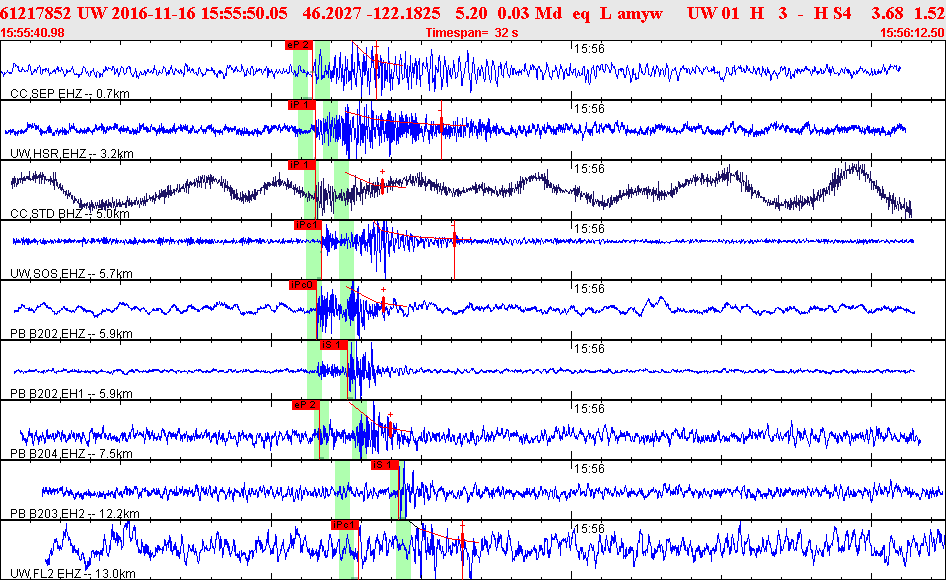This screenshot has height=580, width=946.
Task: Click the red coda end marker on UW.SOS trace
Action: tap(454, 240)
